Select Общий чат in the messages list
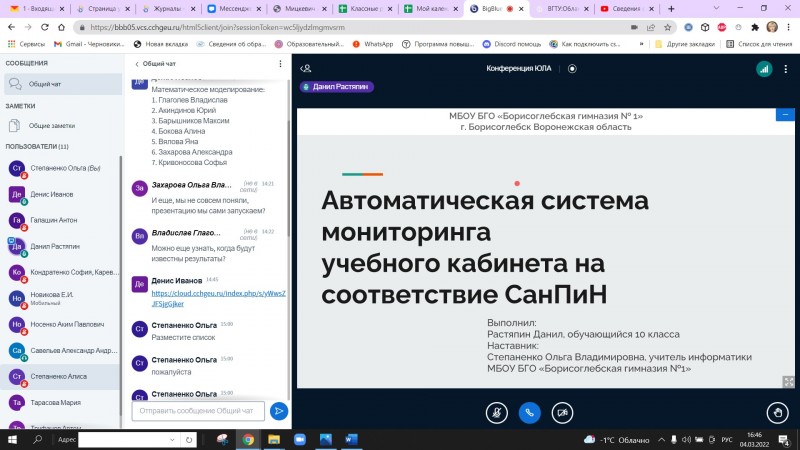Viewport: 800px width, 450px height. (46, 85)
